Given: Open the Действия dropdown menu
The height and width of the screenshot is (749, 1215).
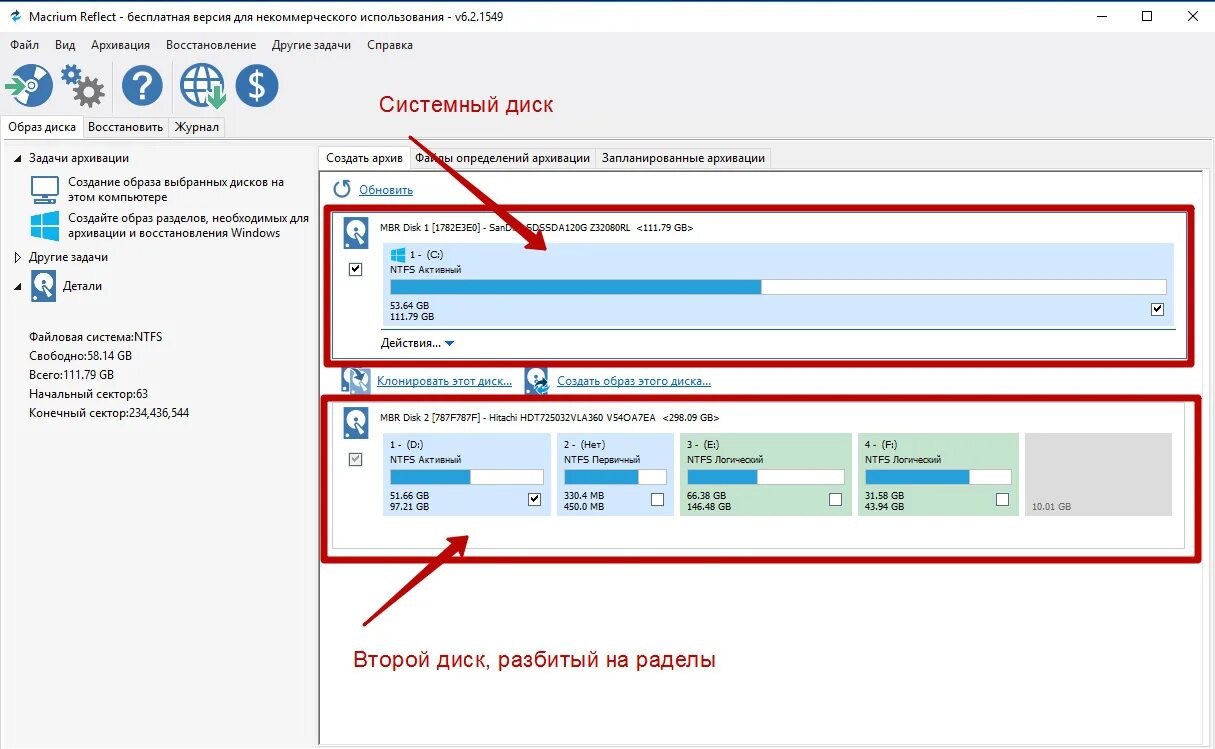Looking at the screenshot, I should (x=418, y=343).
